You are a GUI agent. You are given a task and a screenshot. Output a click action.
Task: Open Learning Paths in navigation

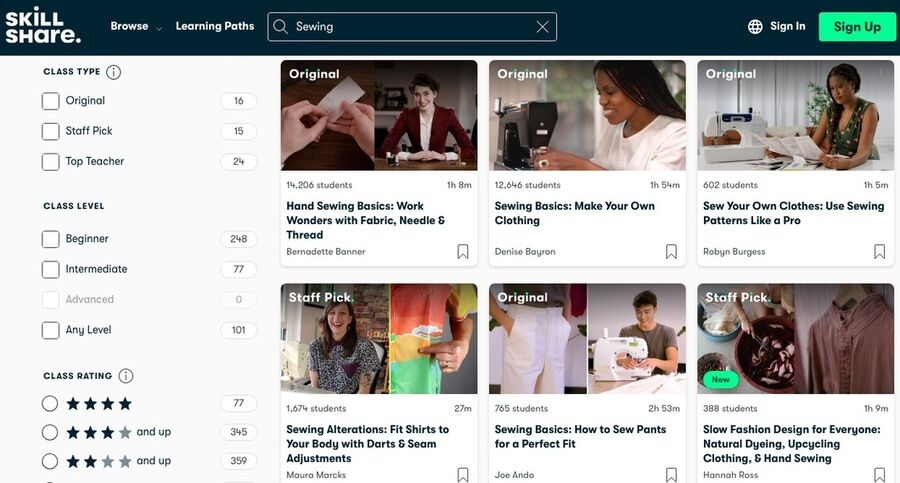(215, 26)
